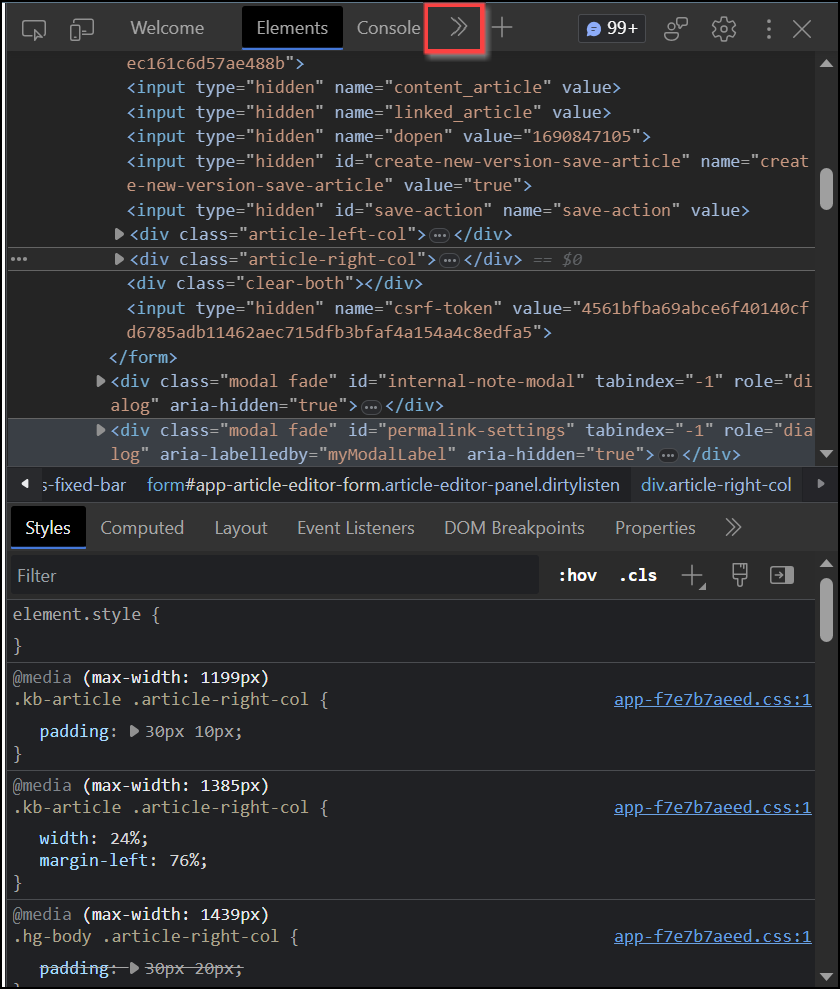The width and height of the screenshot is (840, 989).
Task: Click the DOM tree vertical scrollbar
Action: pos(826,188)
